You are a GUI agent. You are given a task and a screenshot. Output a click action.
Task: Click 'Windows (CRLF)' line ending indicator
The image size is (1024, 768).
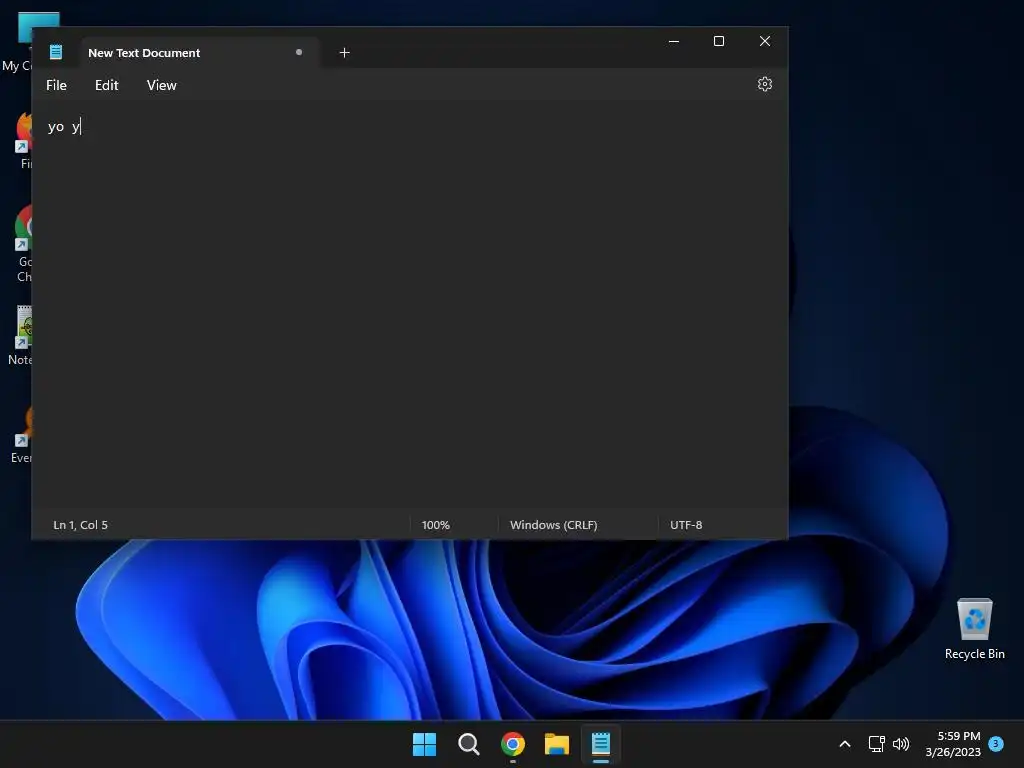[554, 525]
